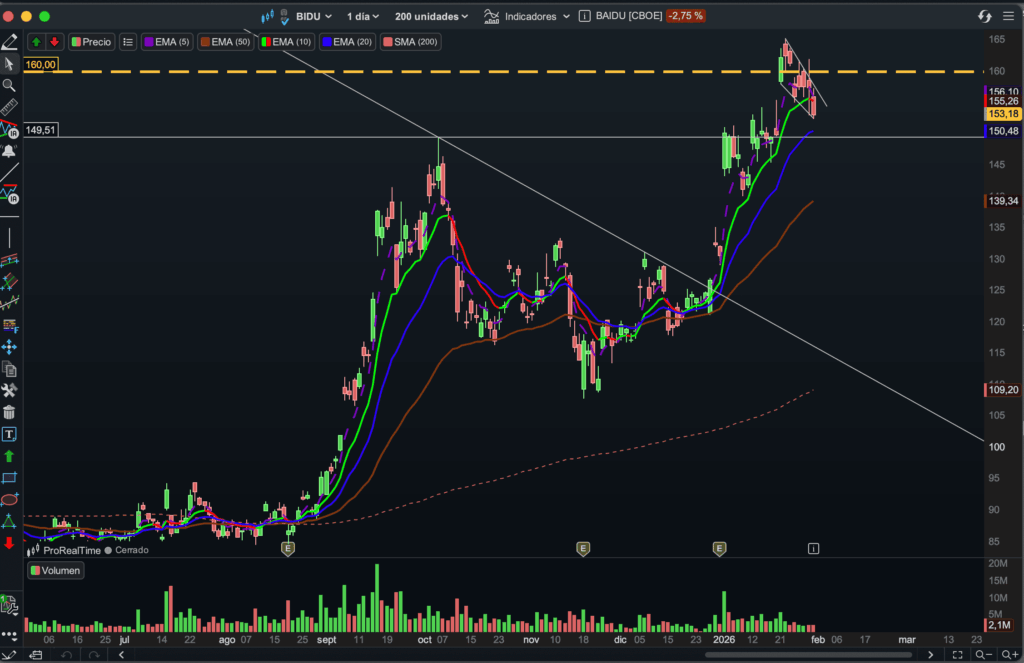Toggle the EMA (50) indicator
Image resolution: width=1024 pixels, height=663 pixels.
pos(225,42)
